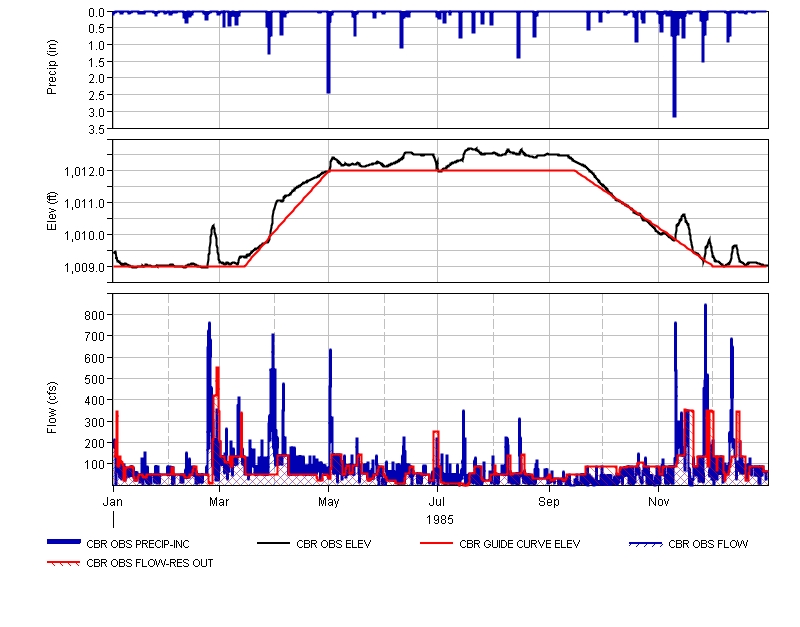
Task: Select the 'CBR OBS FLOW' legend label
Action: coord(708,544)
